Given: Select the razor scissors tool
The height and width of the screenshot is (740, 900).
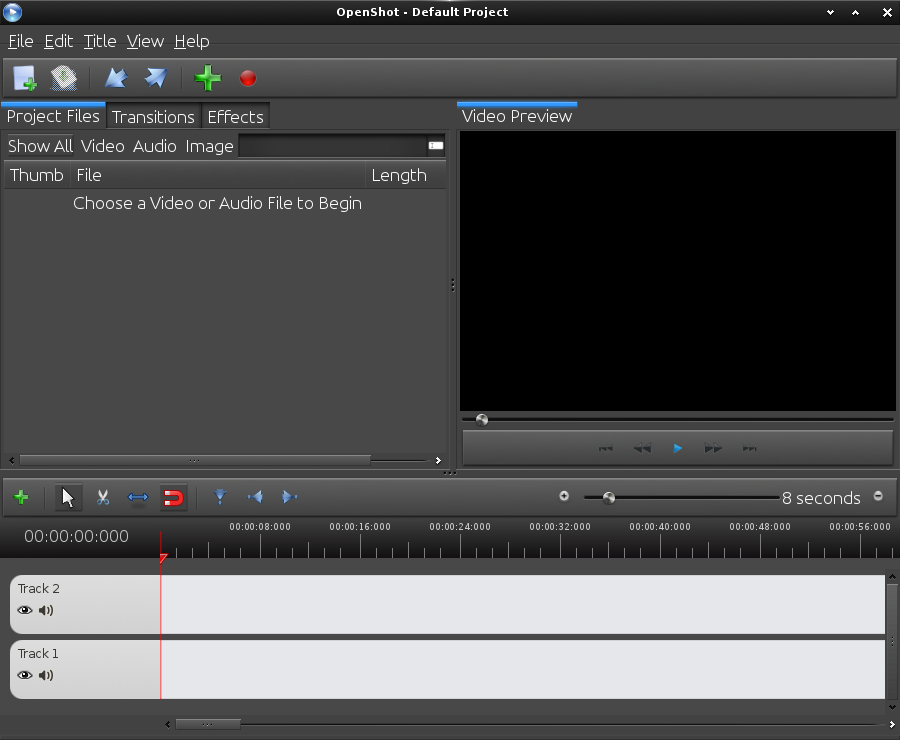Looking at the screenshot, I should (x=103, y=497).
